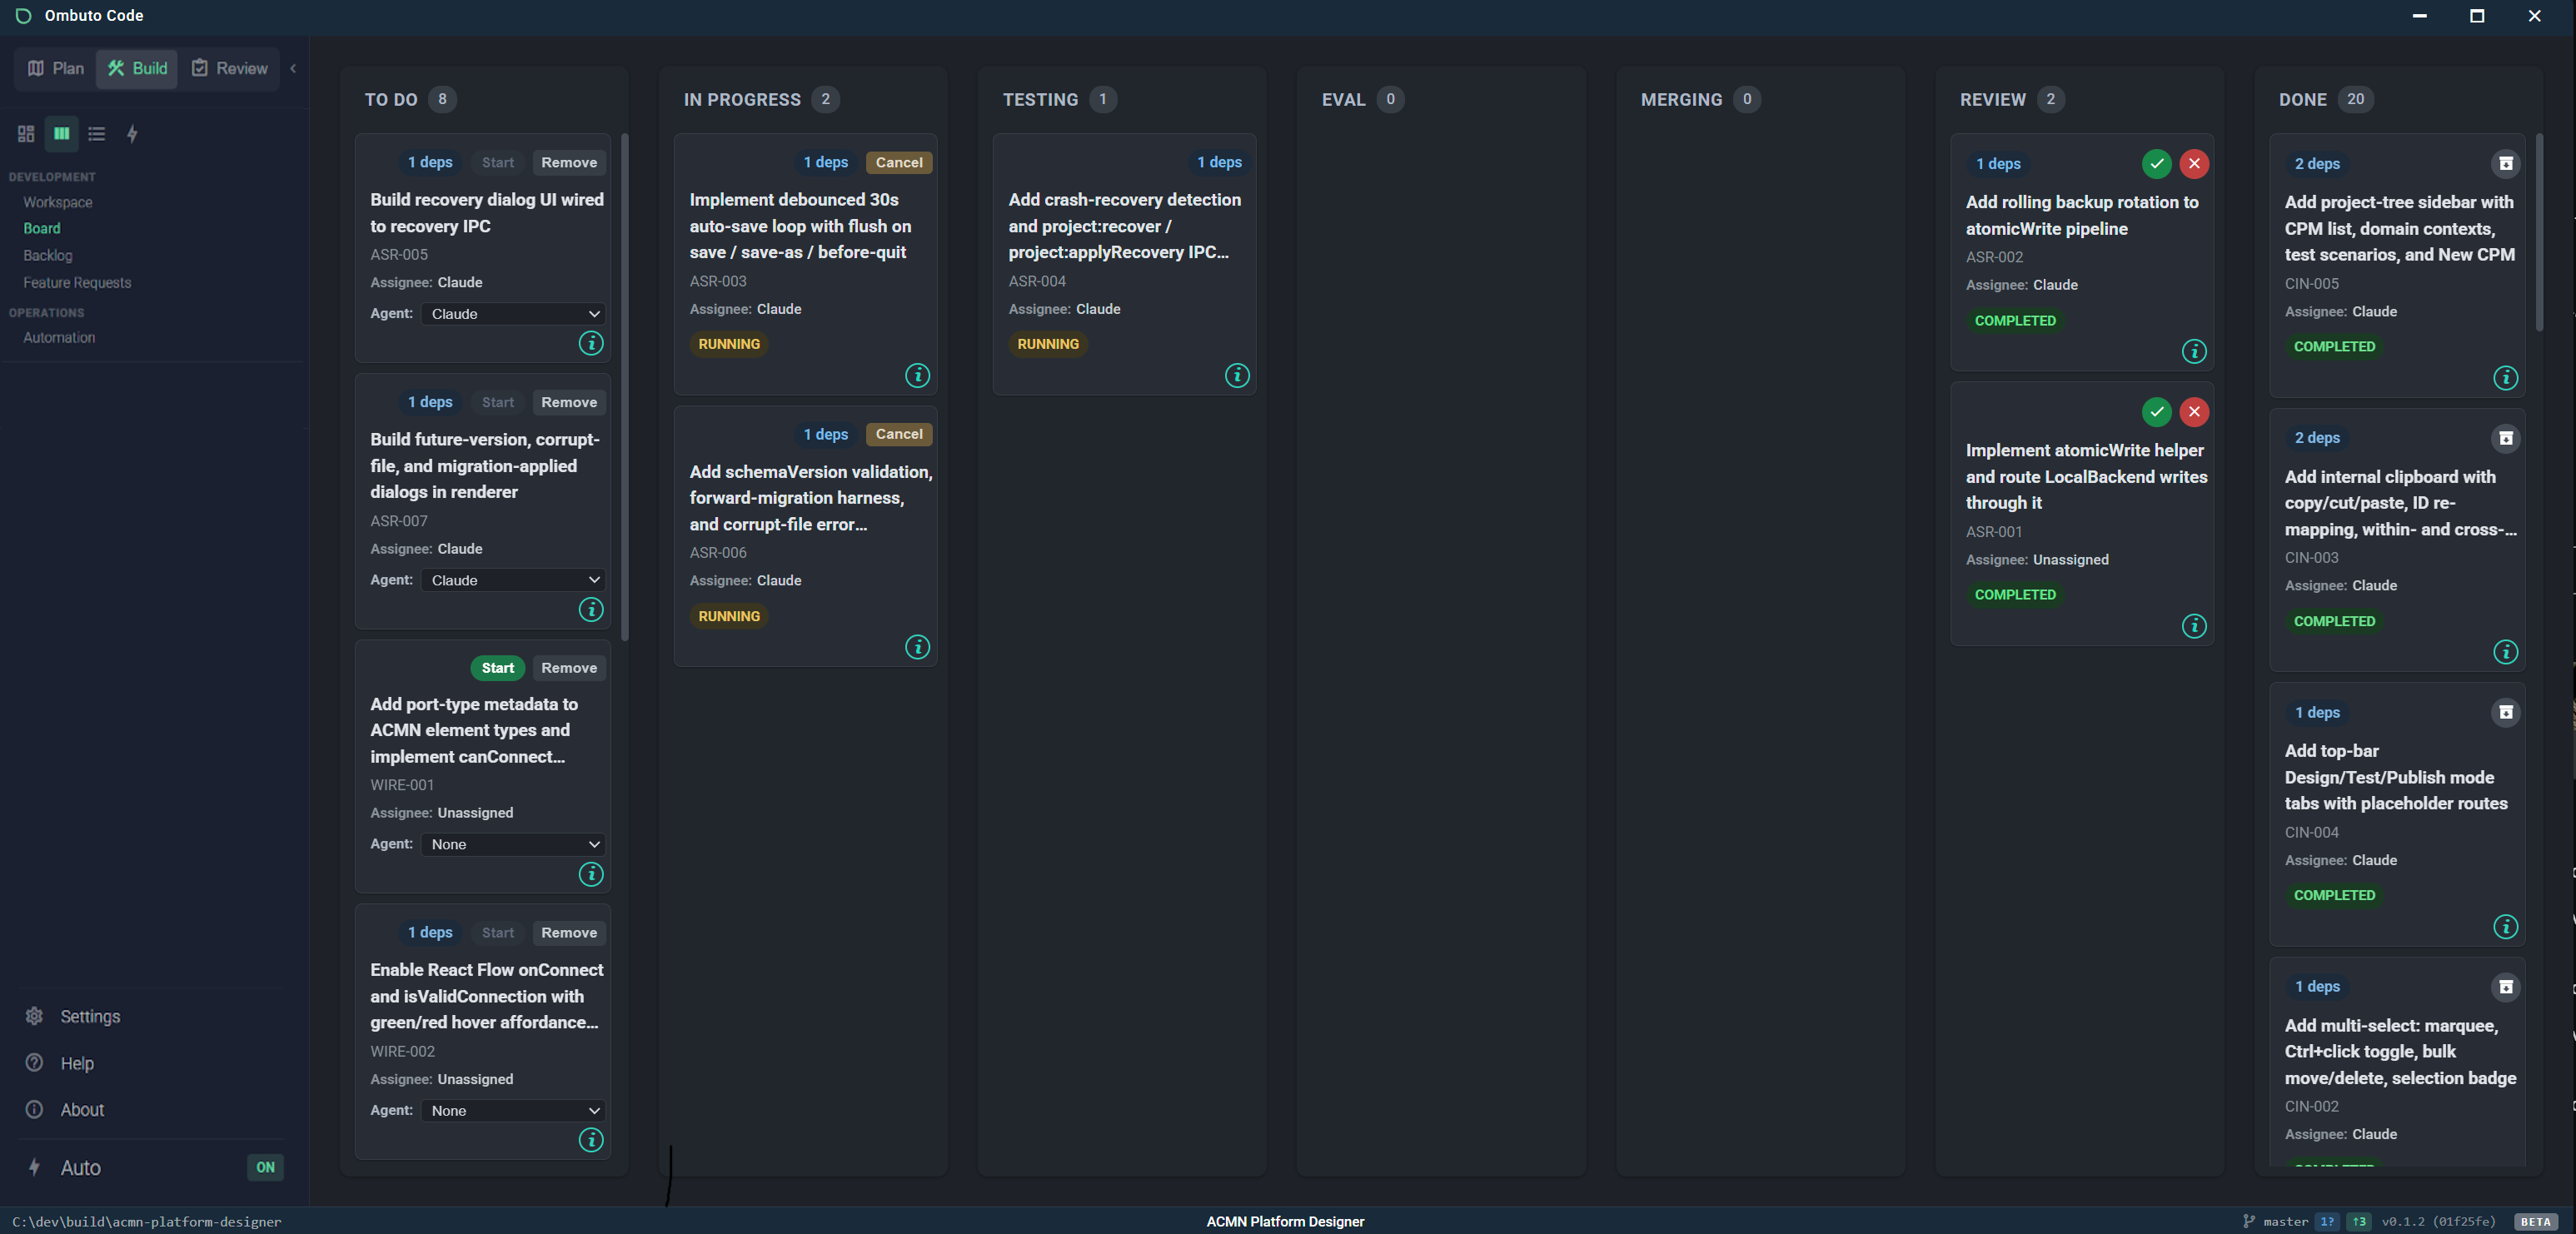
Task: Open info for ASR-002 review card
Action: click(x=2194, y=351)
